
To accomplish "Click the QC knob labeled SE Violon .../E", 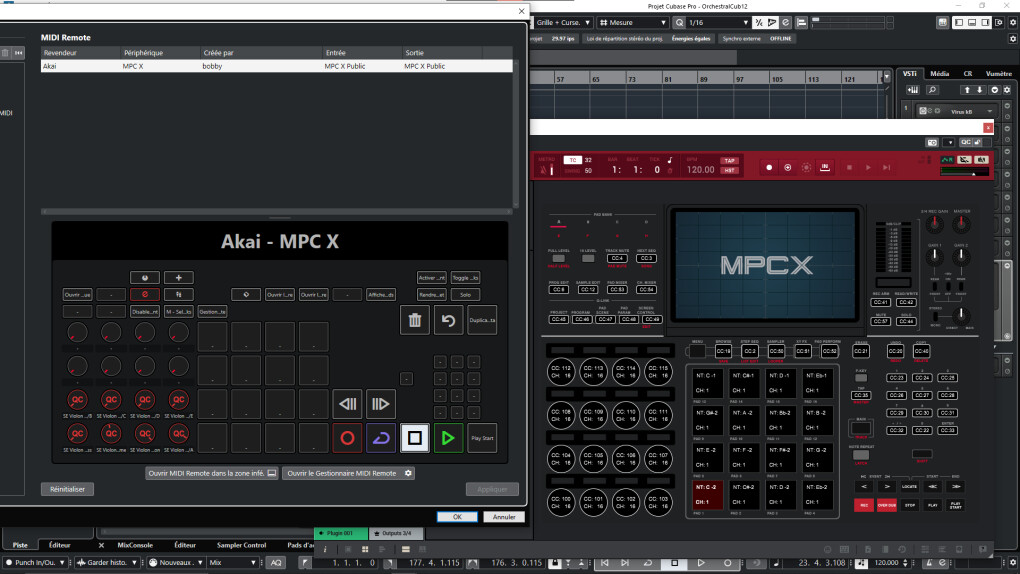I will [178, 400].
